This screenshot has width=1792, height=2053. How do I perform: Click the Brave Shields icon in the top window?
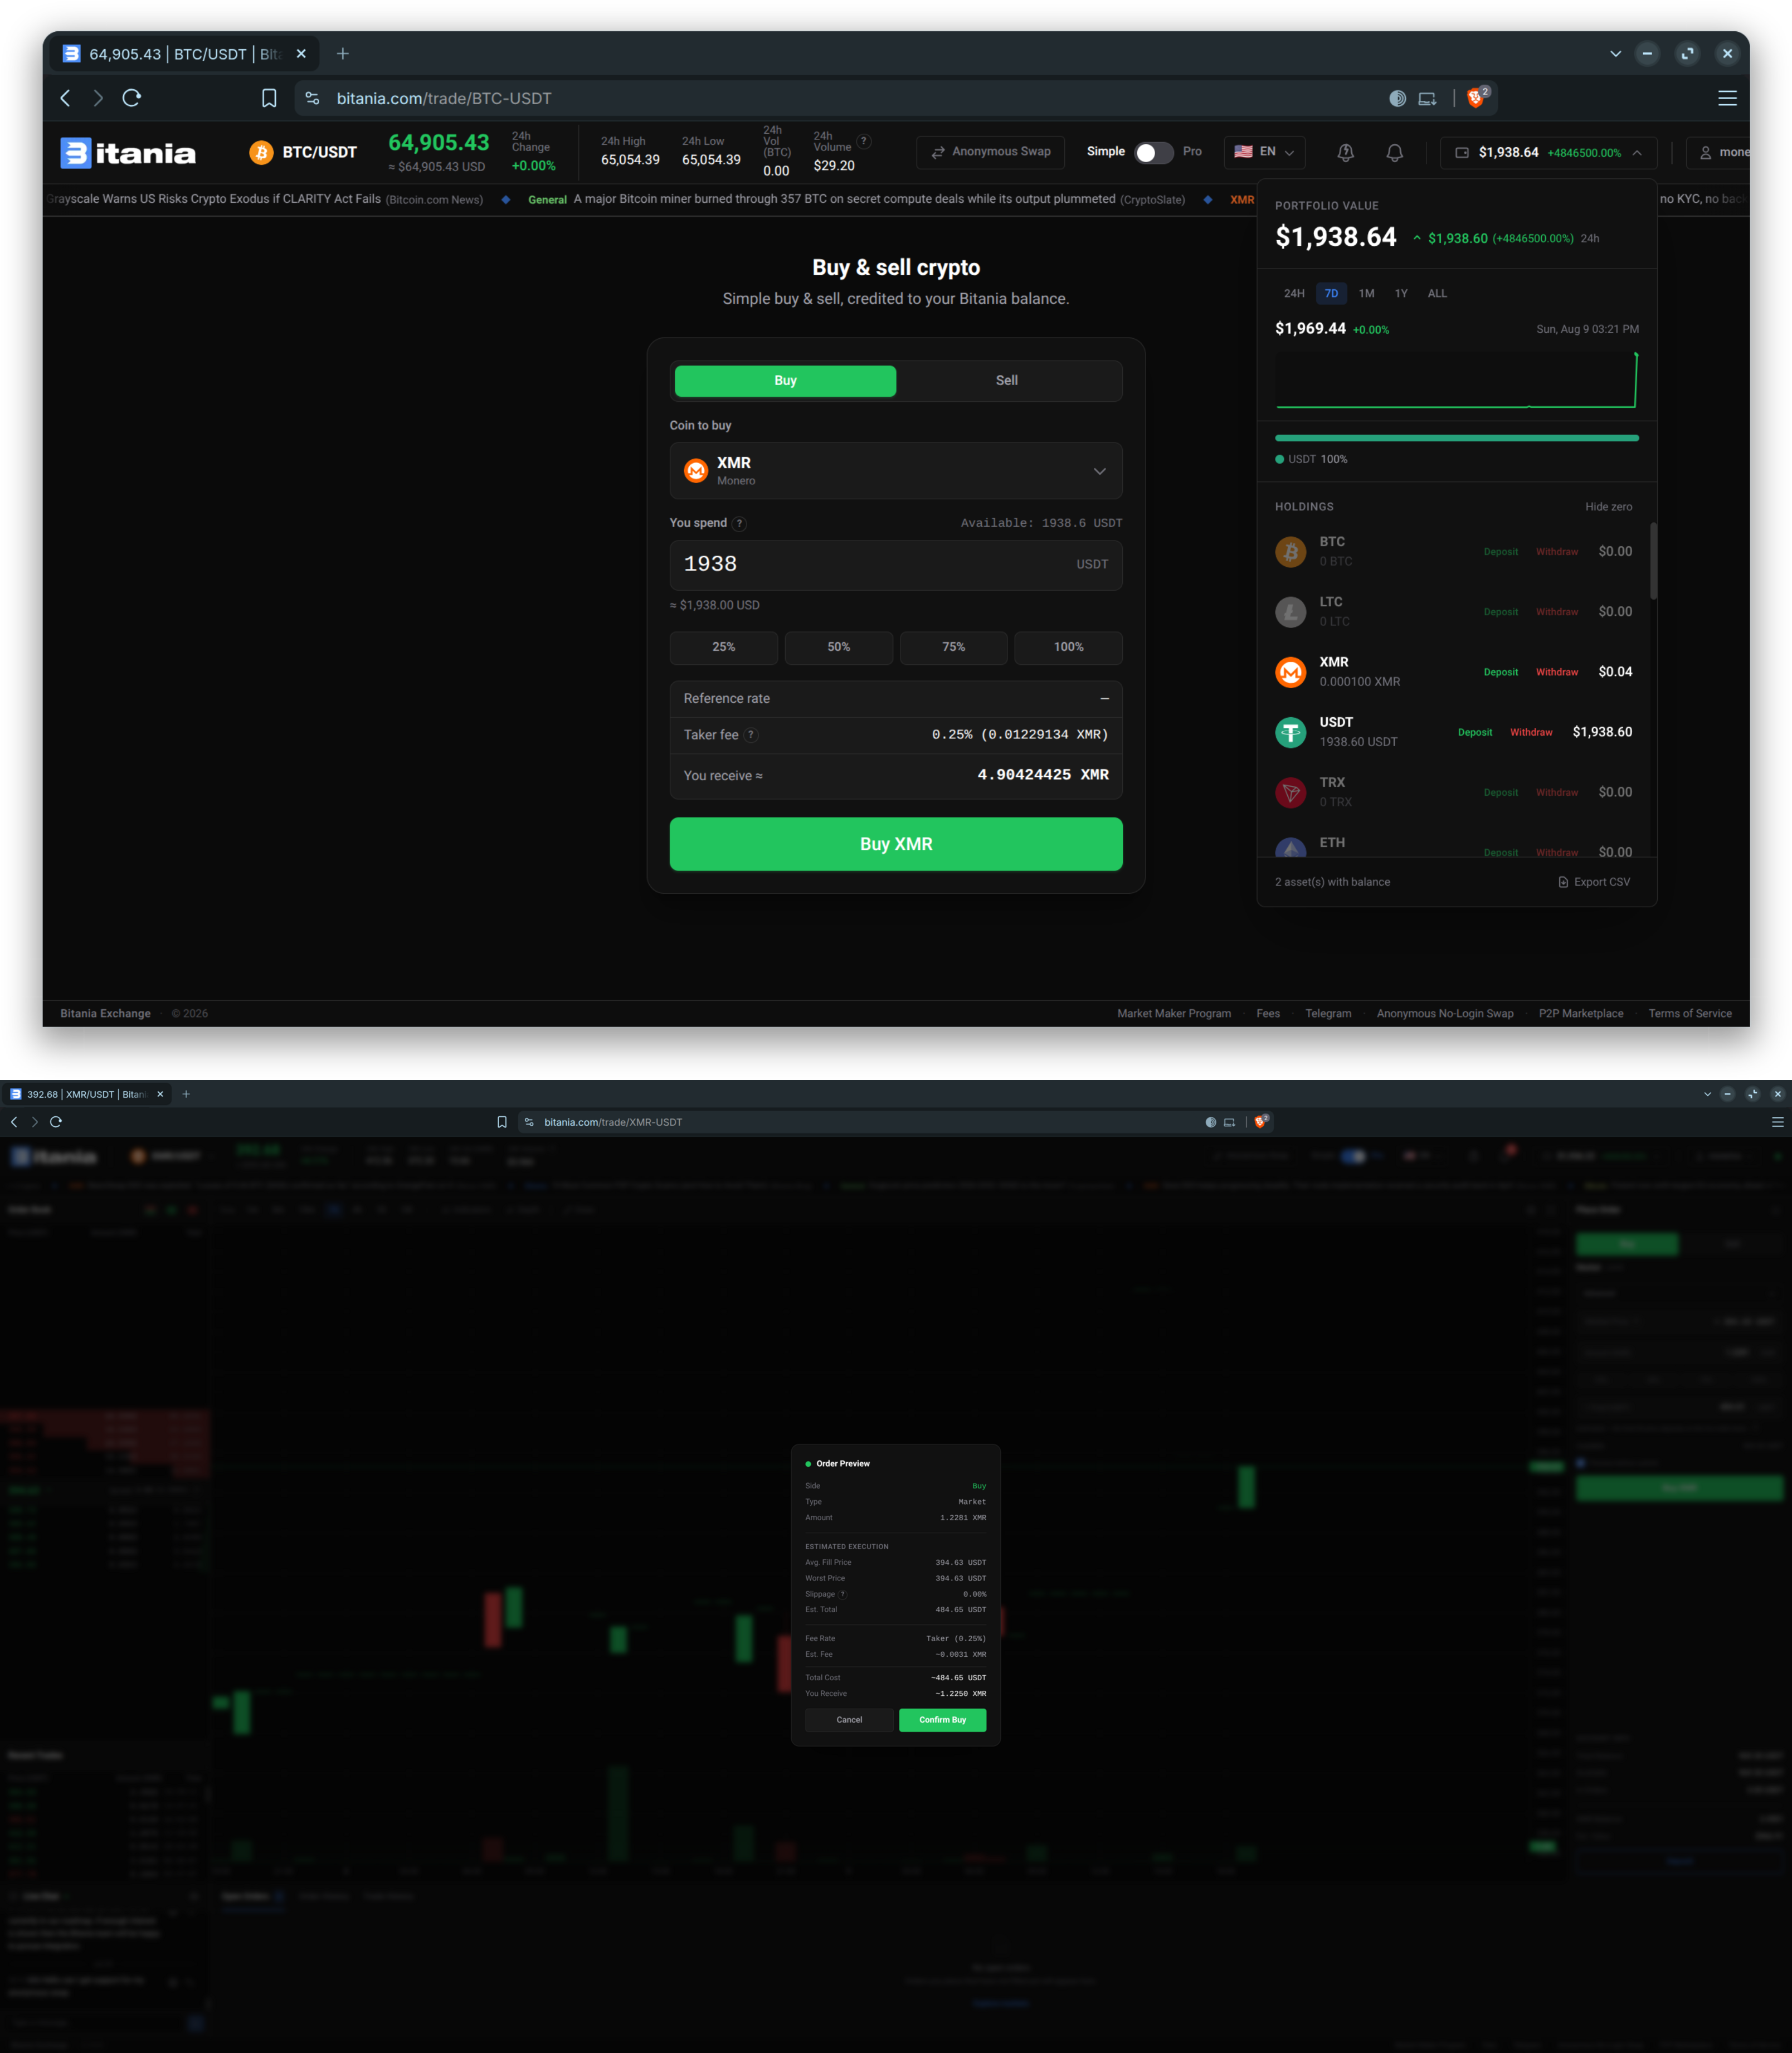pyautogui.click(x=1476, y=97)
